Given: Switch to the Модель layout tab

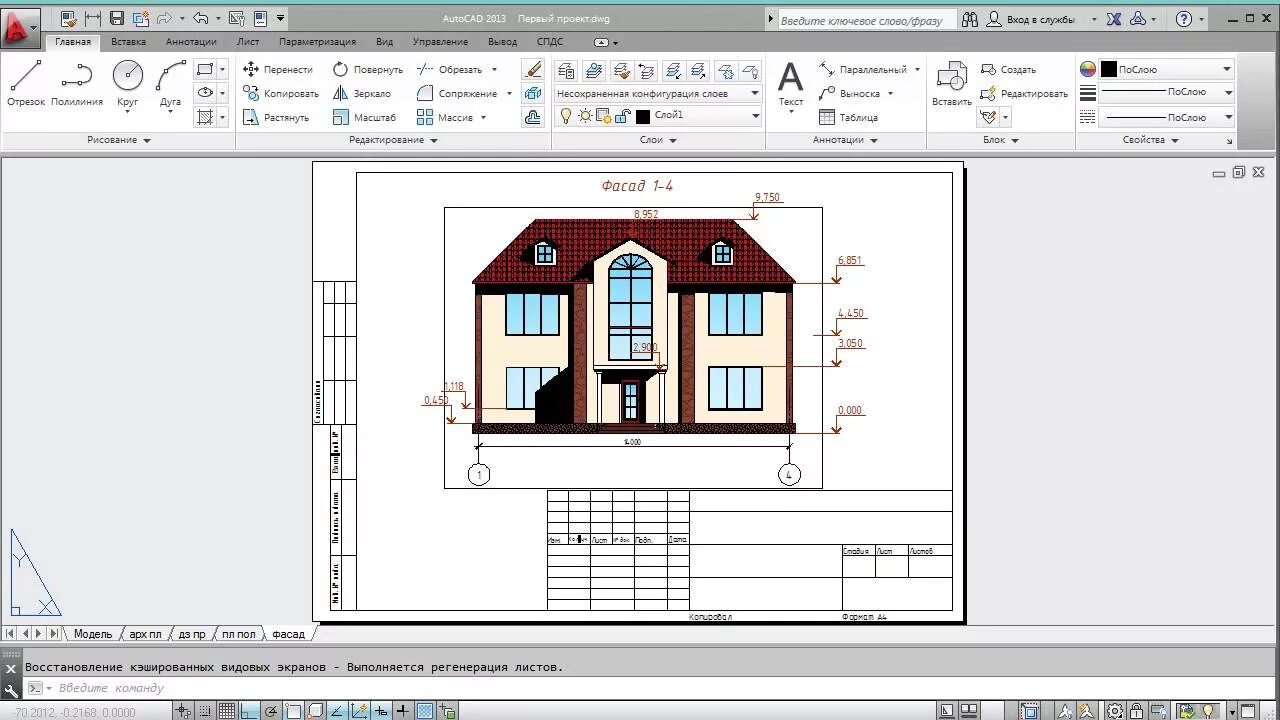Looking at the screenshot, I should point(92,634).
